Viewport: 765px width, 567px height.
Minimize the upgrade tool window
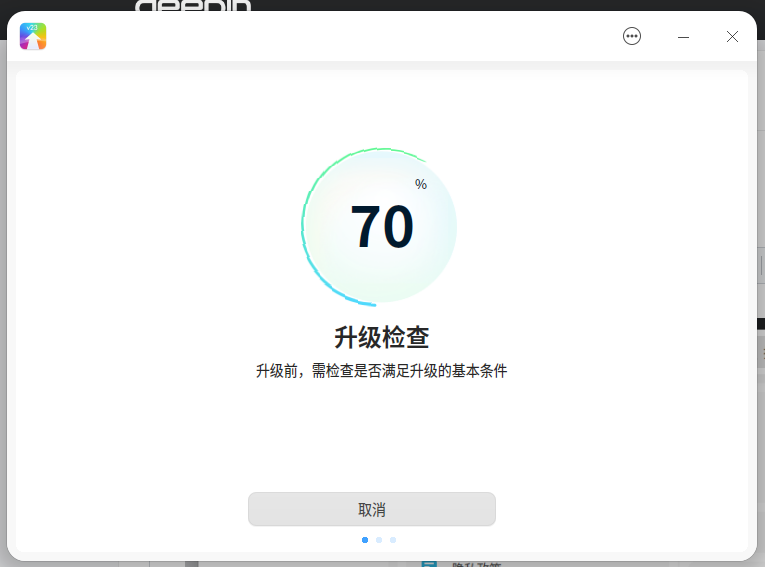pos(683,37)
